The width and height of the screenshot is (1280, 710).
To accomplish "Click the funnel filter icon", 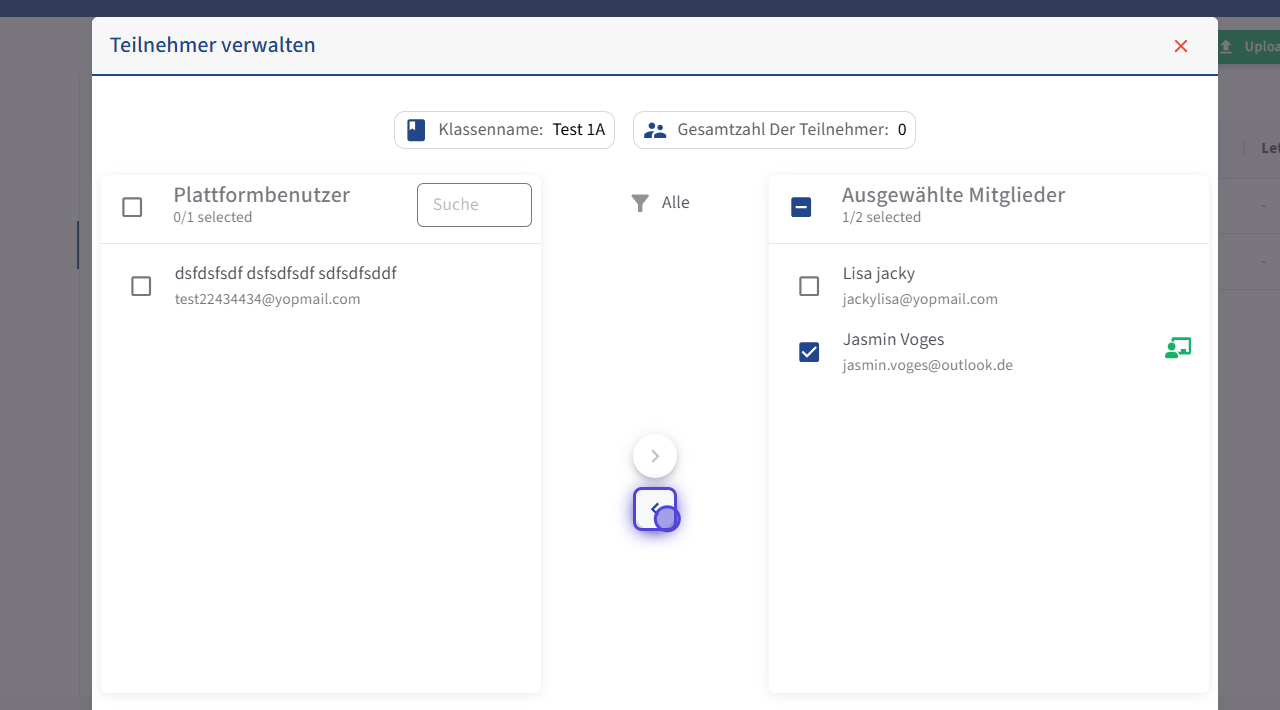I will coord(640,203).
